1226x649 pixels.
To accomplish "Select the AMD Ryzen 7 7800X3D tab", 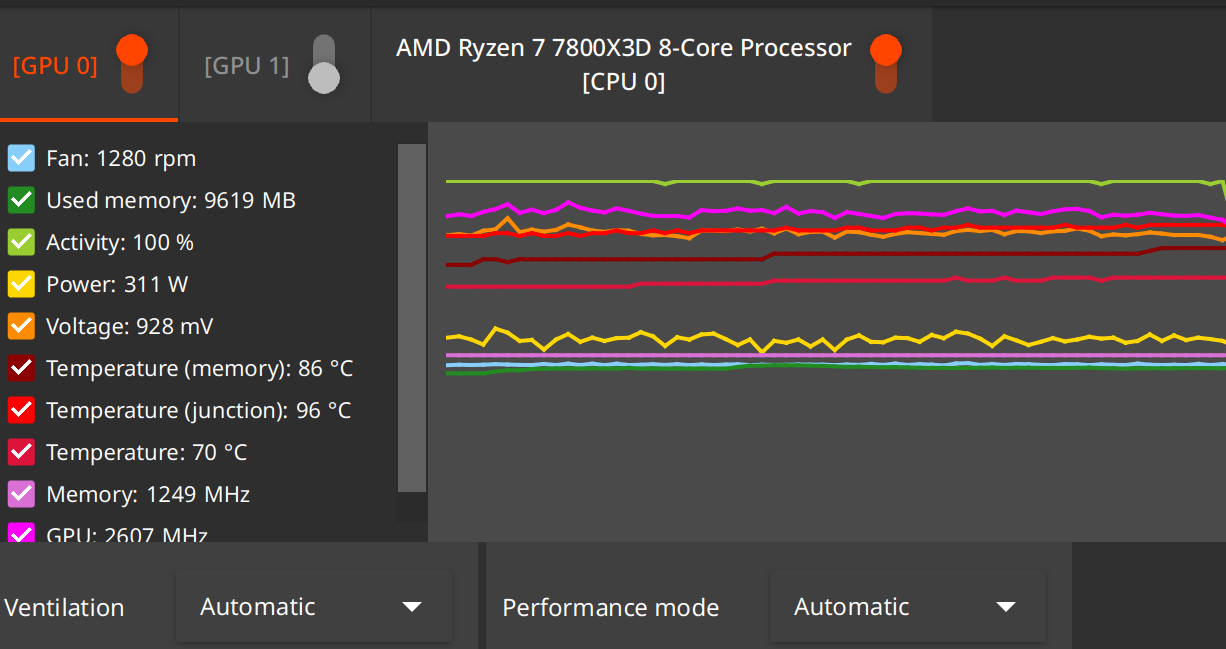I will tap(623, 64).
